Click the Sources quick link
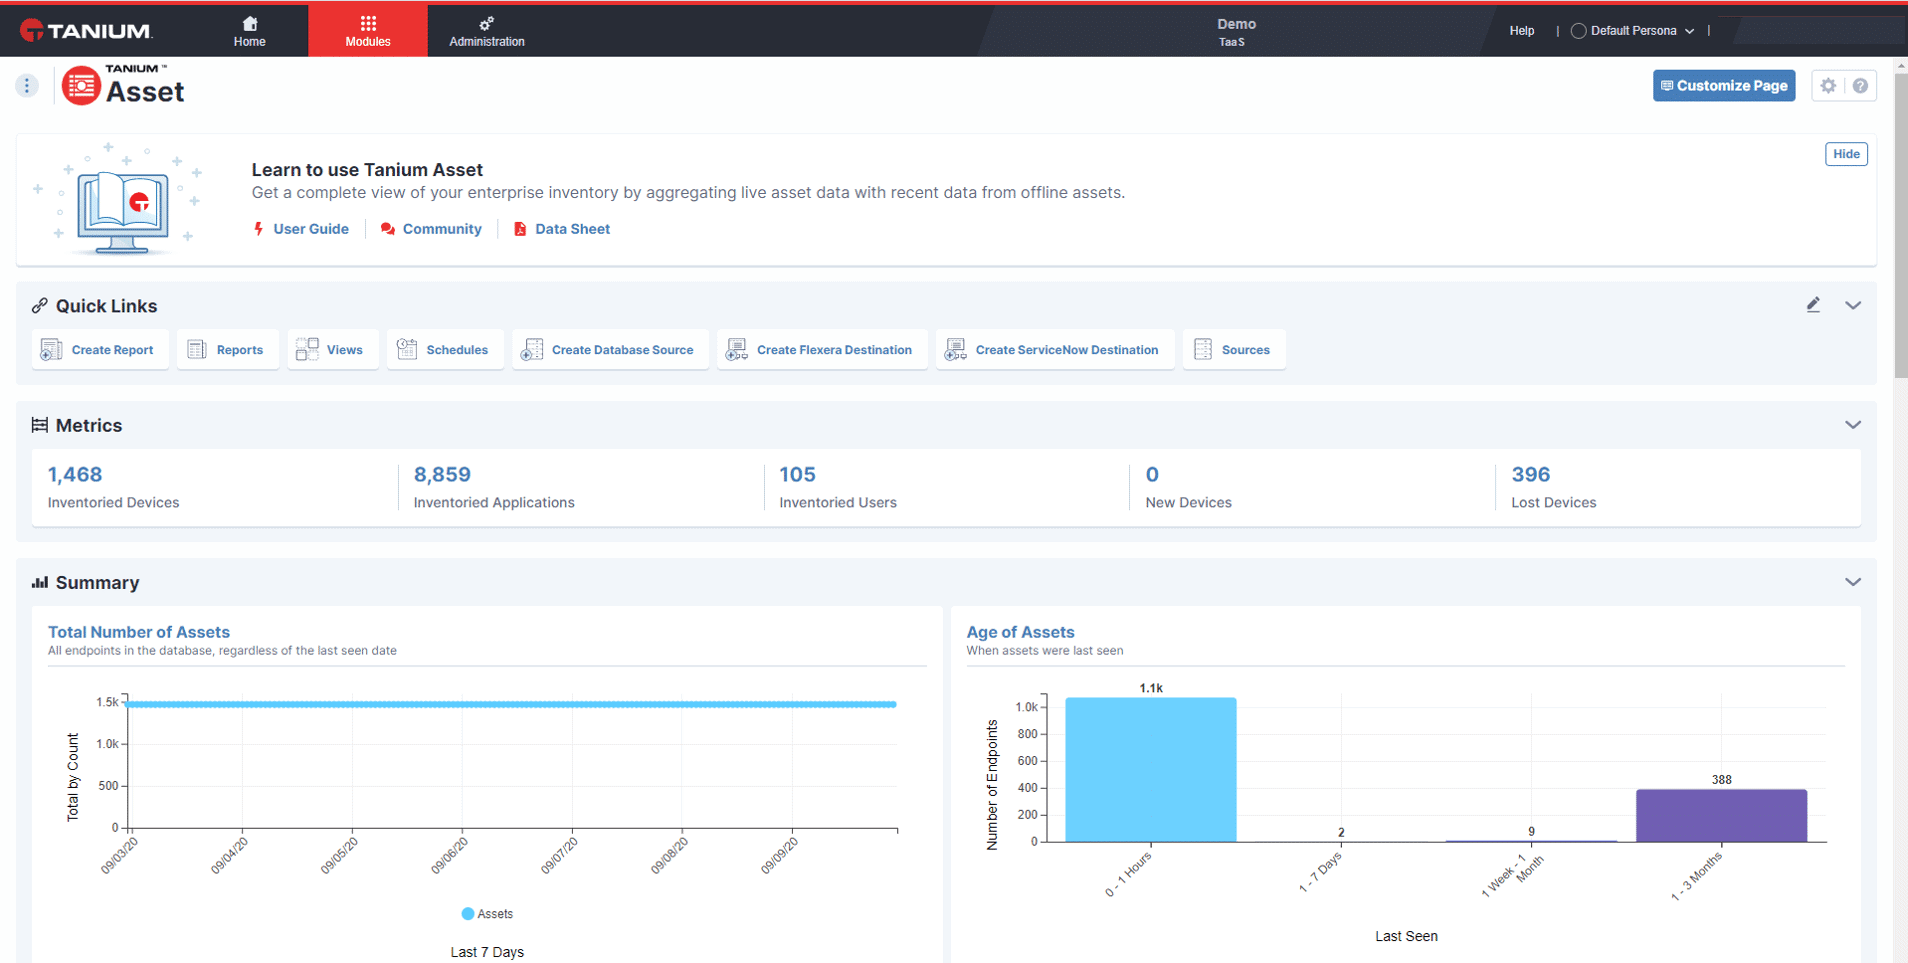The width and height of the screenshot is (1908, 963). (1234, 350)
